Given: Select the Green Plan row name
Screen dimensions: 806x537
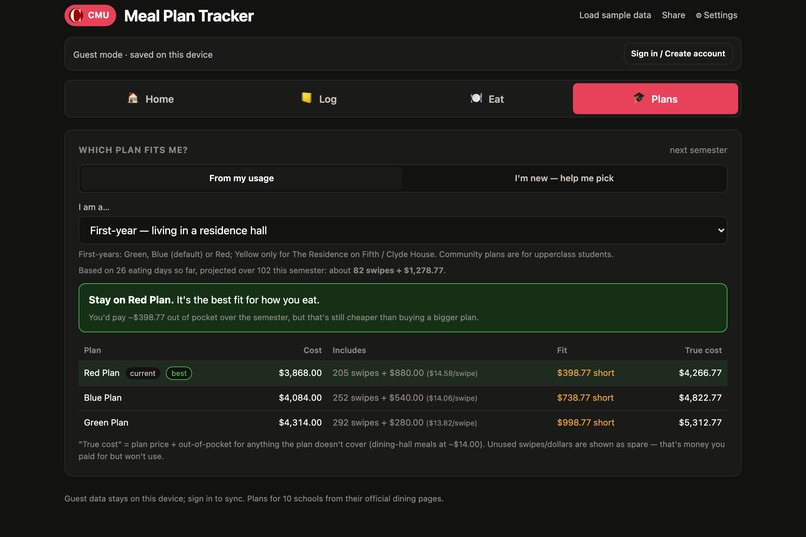Looking at the screenshot, I should coord(106,422).
